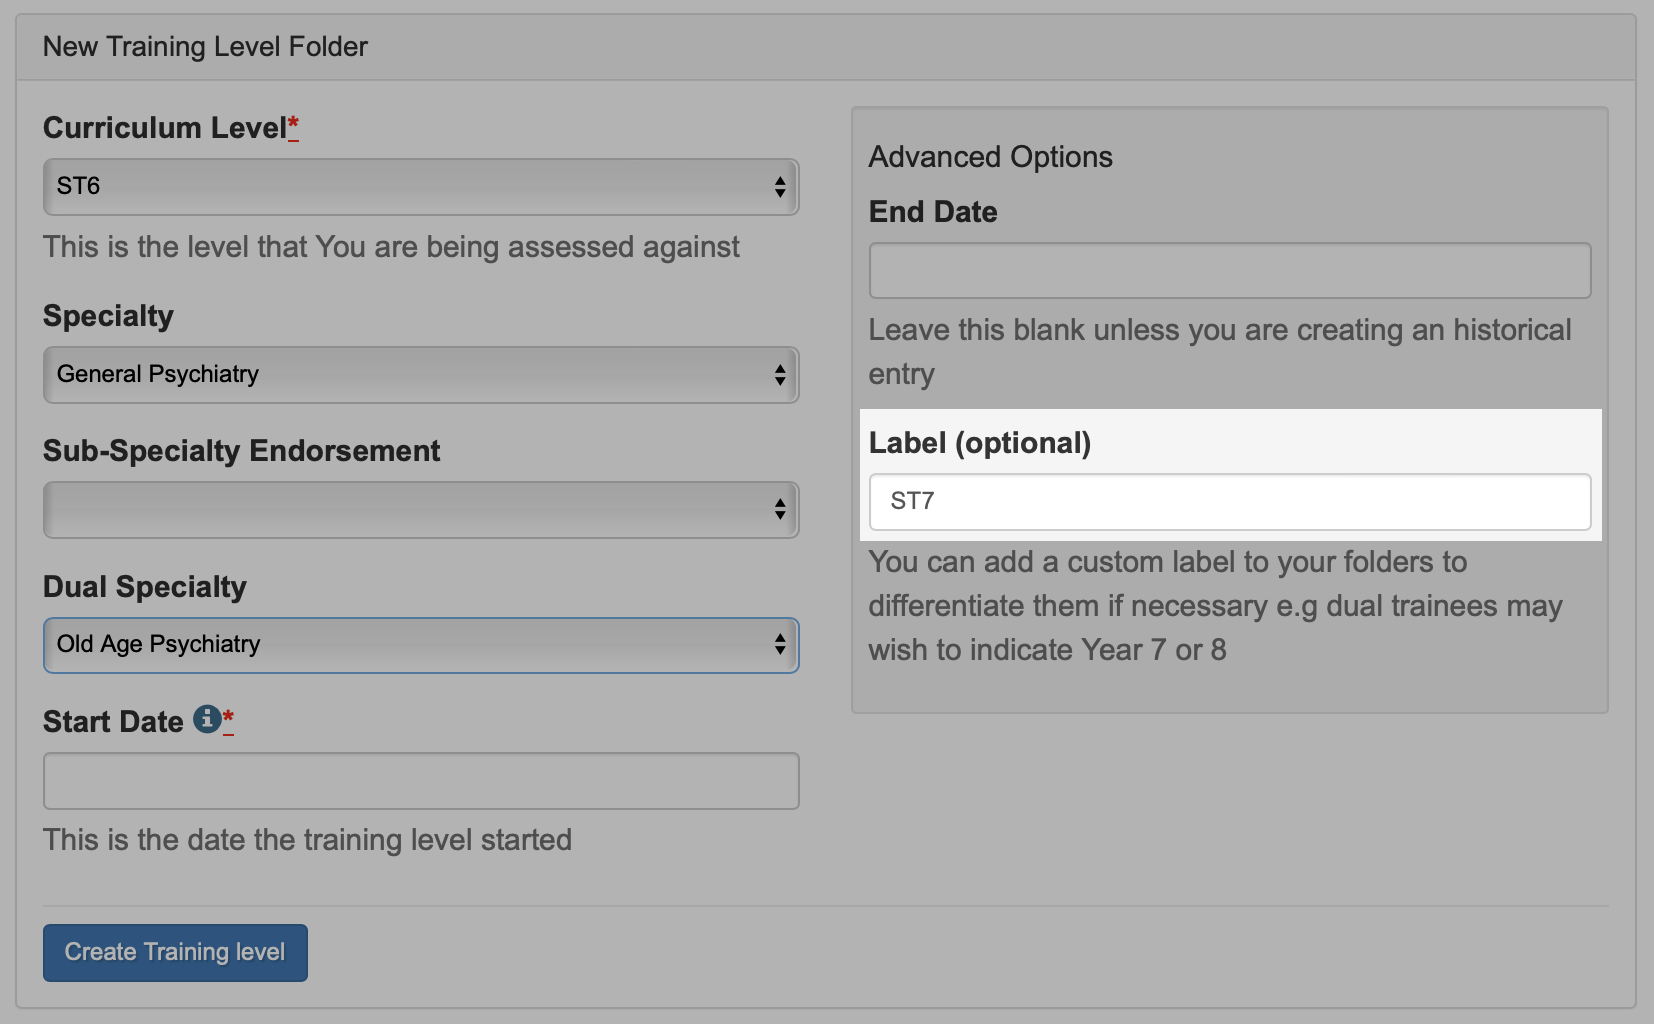Click the 'Advanced Options' heading text
Image resolution: width=1654 pixels, height=1024 pixels.
tap(990, 157)
